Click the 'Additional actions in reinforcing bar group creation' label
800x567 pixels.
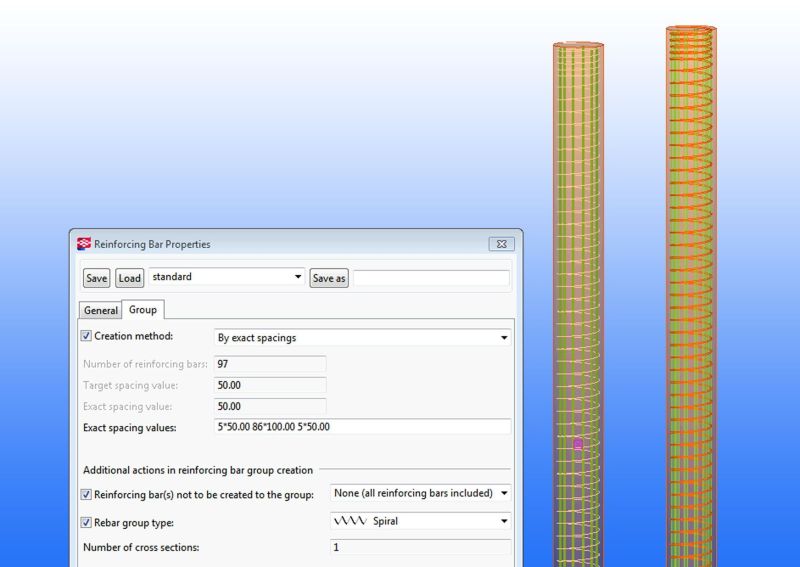click(198, 470)
